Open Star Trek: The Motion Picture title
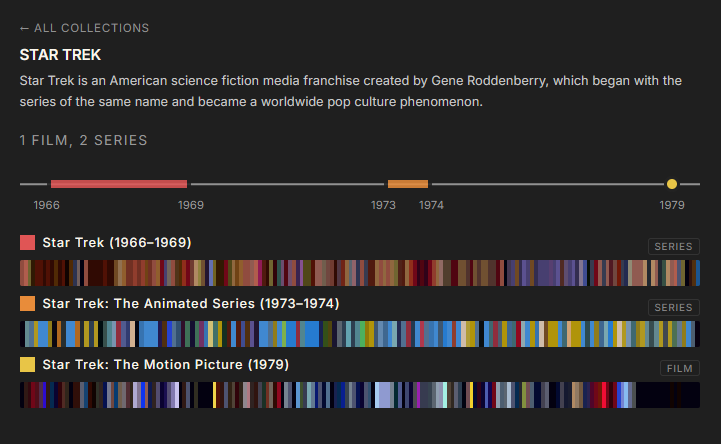 [166, 365]
